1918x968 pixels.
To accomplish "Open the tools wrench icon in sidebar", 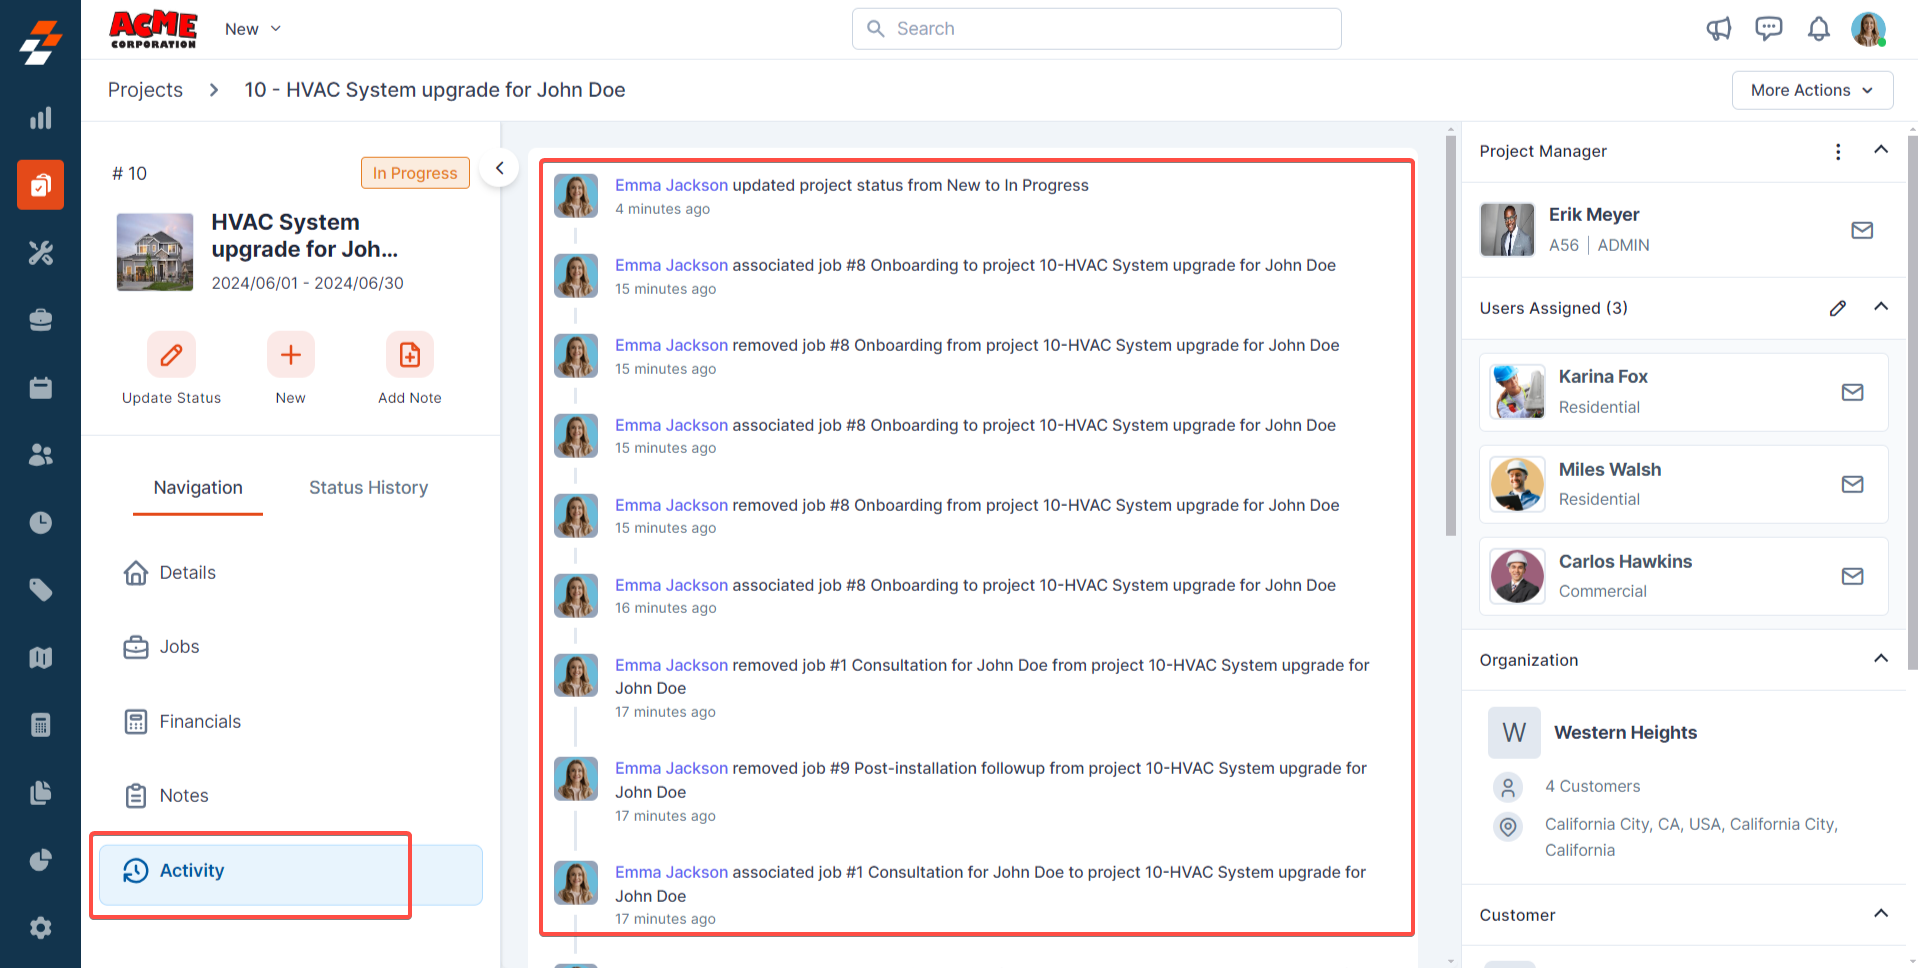I will (x=40, y=253).
